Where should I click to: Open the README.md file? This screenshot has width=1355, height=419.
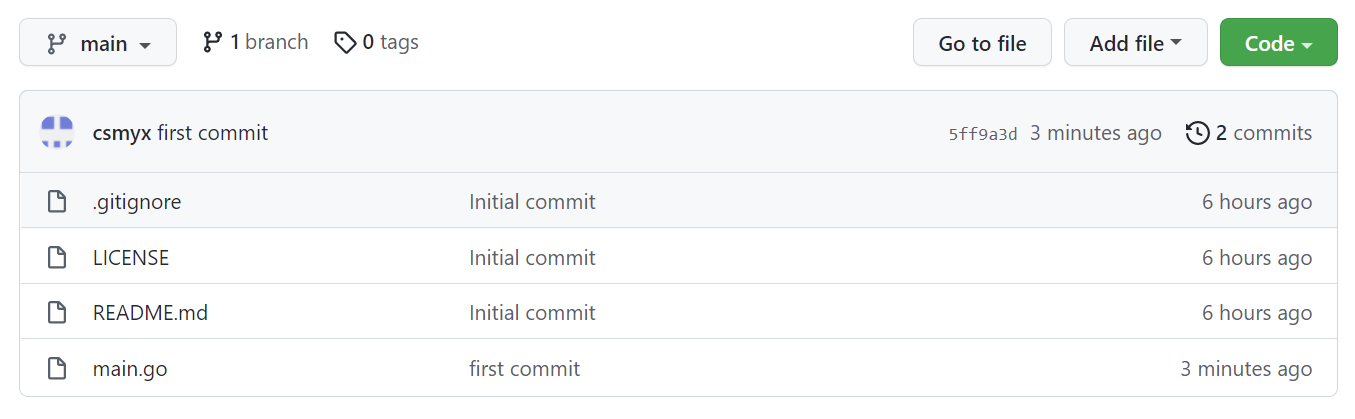pos(150,313)
